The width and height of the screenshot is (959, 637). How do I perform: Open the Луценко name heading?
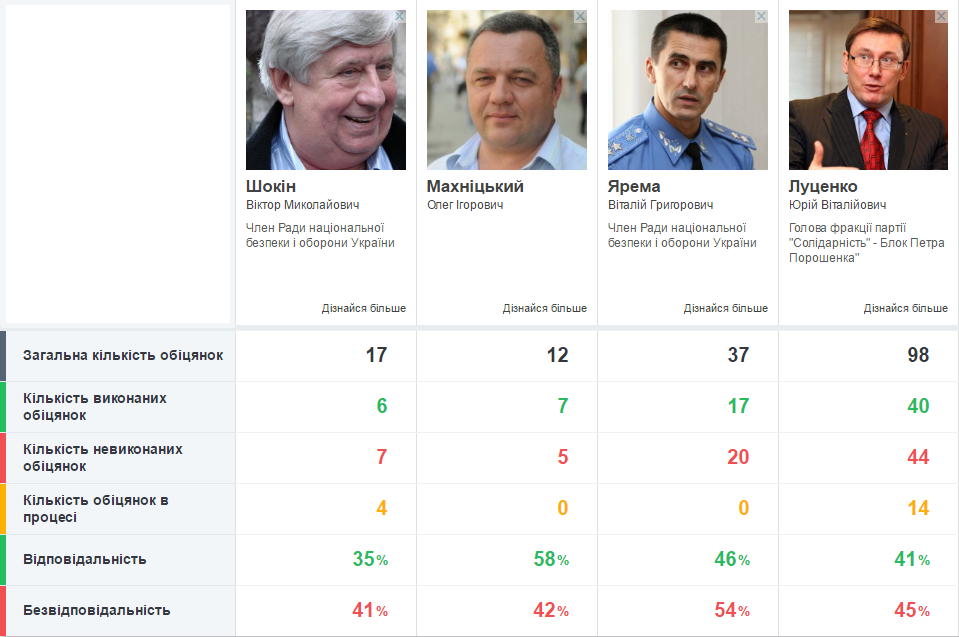pyautogui.click(x=823, y=186)
